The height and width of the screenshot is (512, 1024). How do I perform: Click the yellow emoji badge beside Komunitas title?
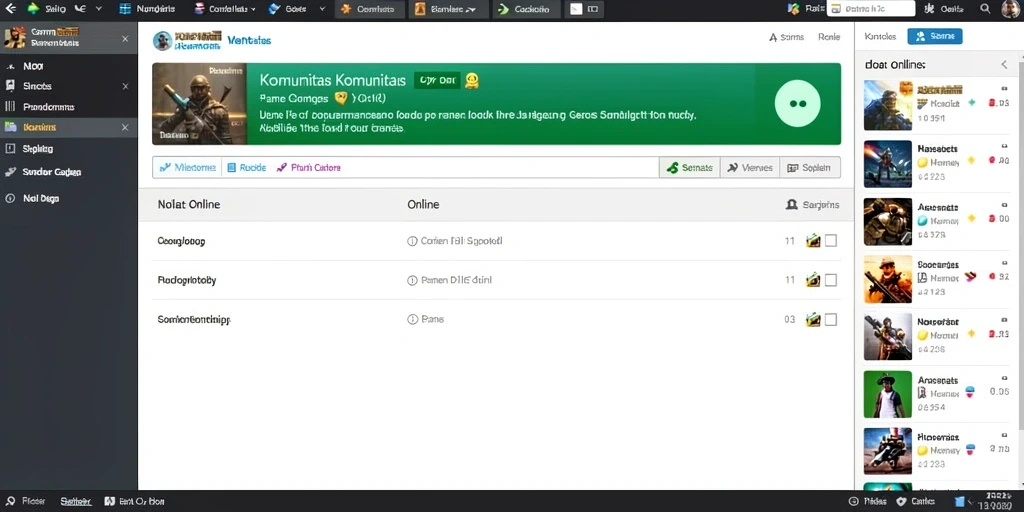click(472, 80)
